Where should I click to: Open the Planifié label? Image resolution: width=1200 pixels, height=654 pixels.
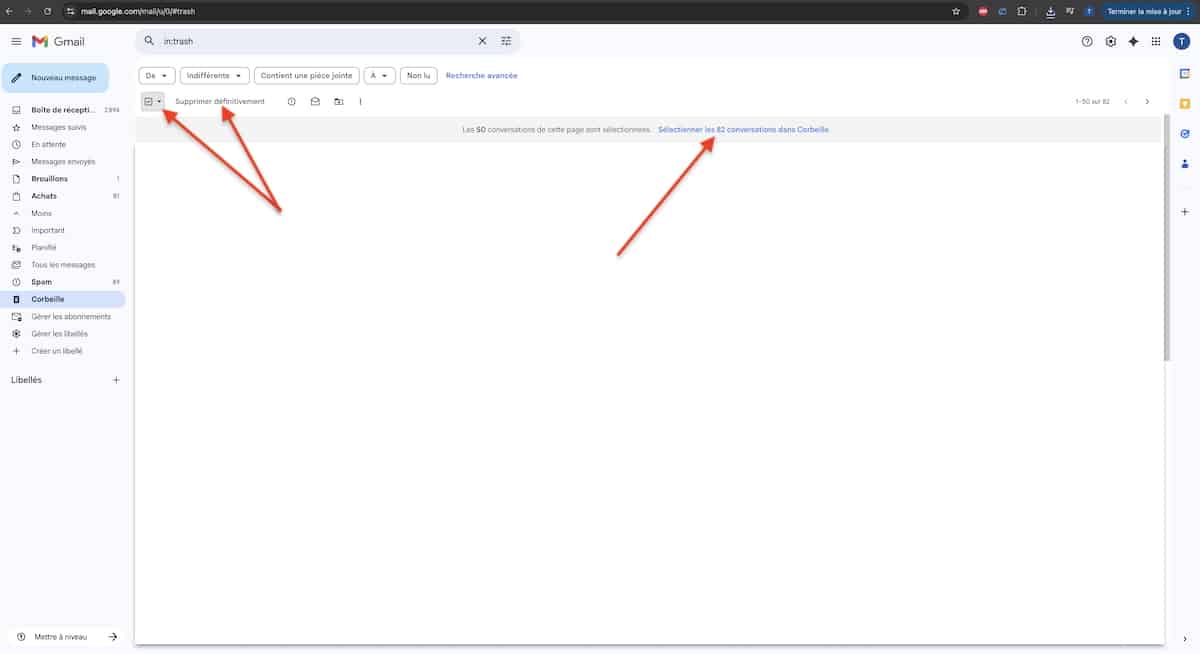coord(63,247)
